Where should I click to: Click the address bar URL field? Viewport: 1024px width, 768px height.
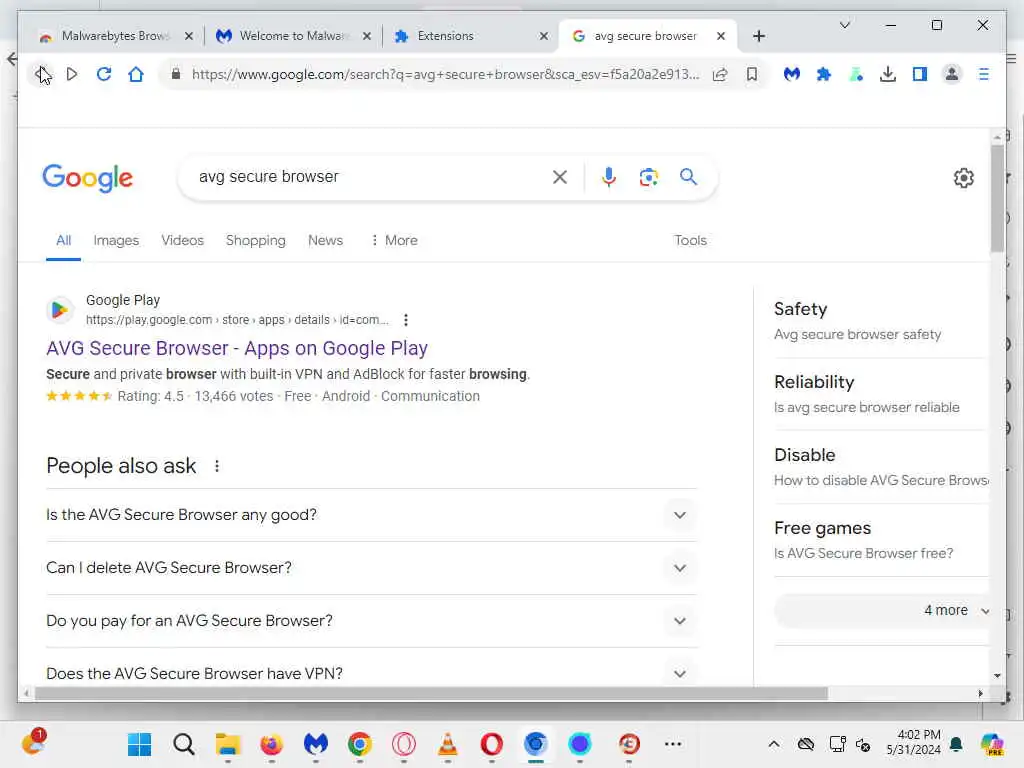pos(445,74)
